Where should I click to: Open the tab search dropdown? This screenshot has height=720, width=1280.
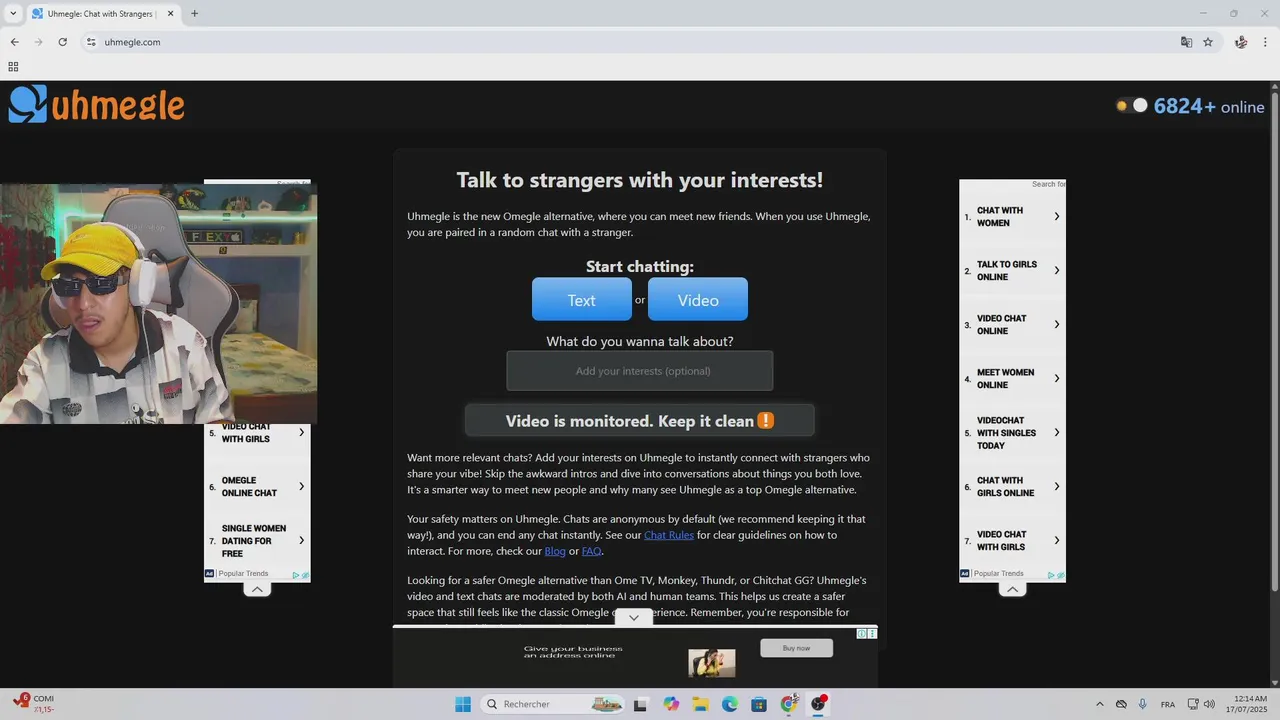[13, 14]
